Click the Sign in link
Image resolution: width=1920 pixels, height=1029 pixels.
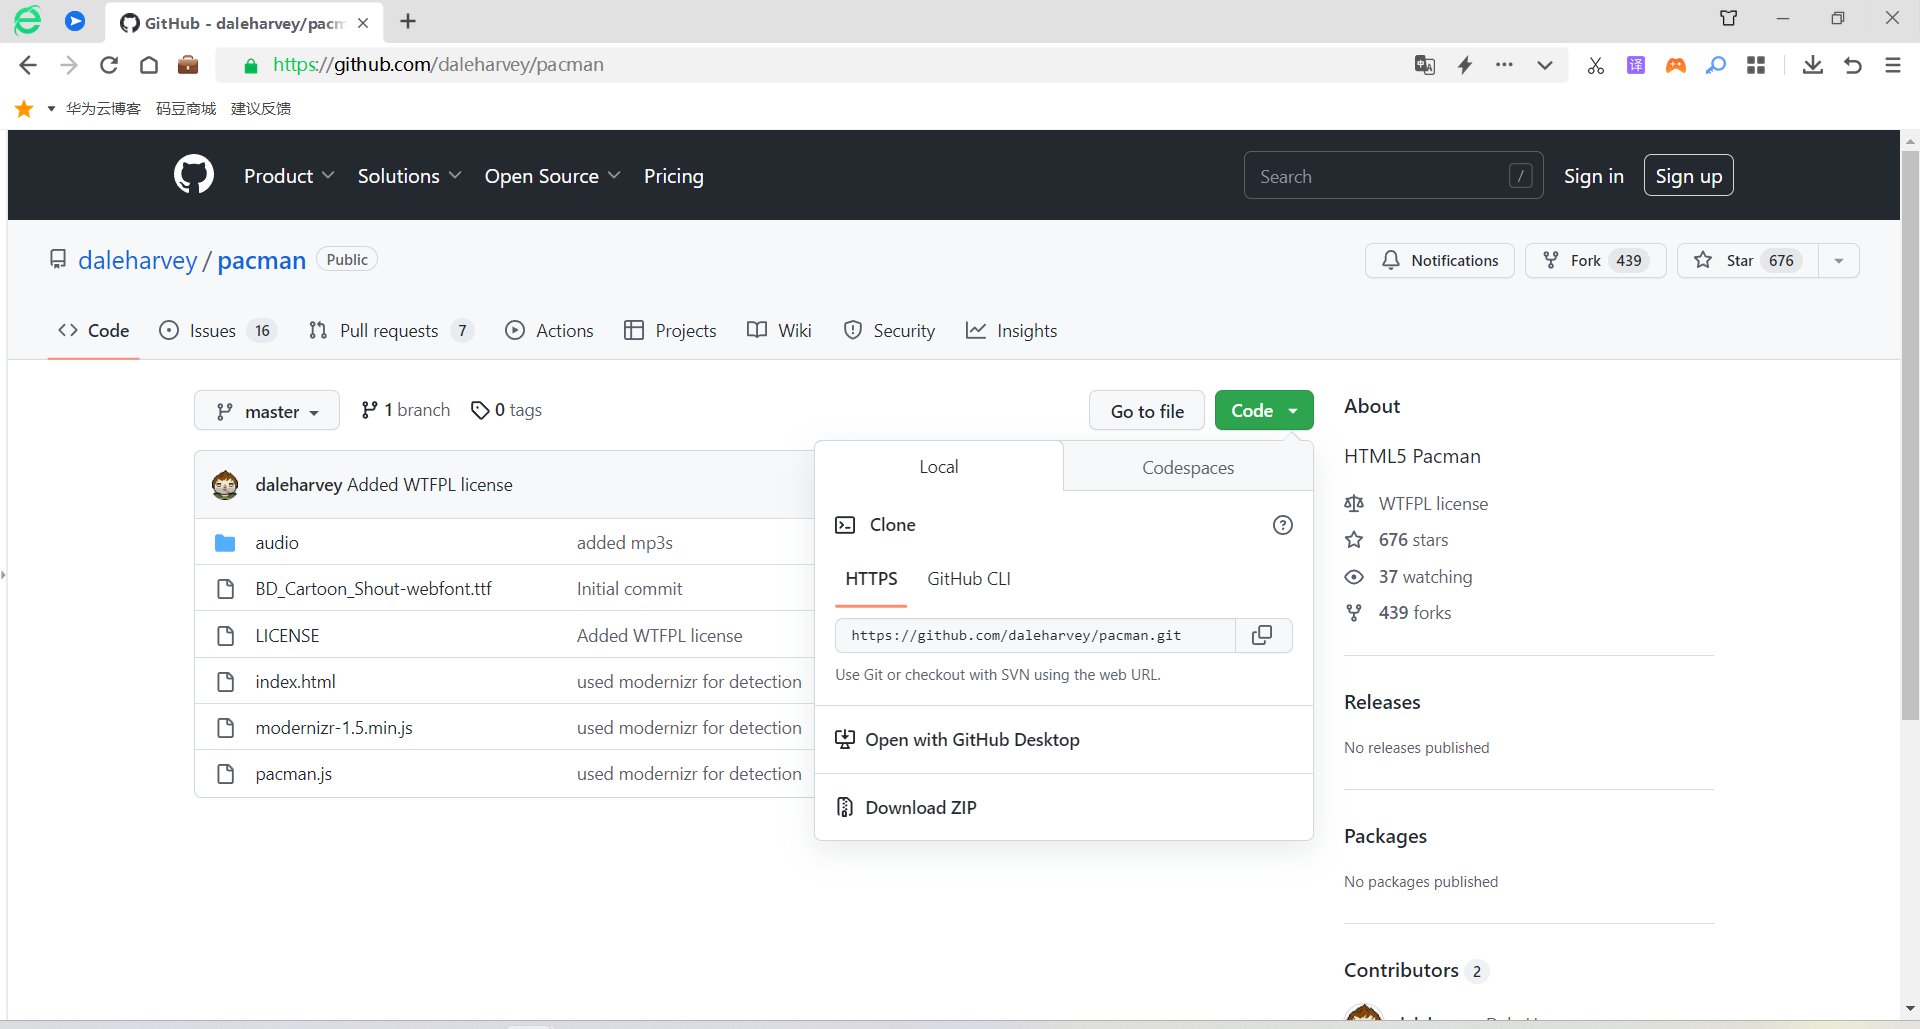[1594, 176]
